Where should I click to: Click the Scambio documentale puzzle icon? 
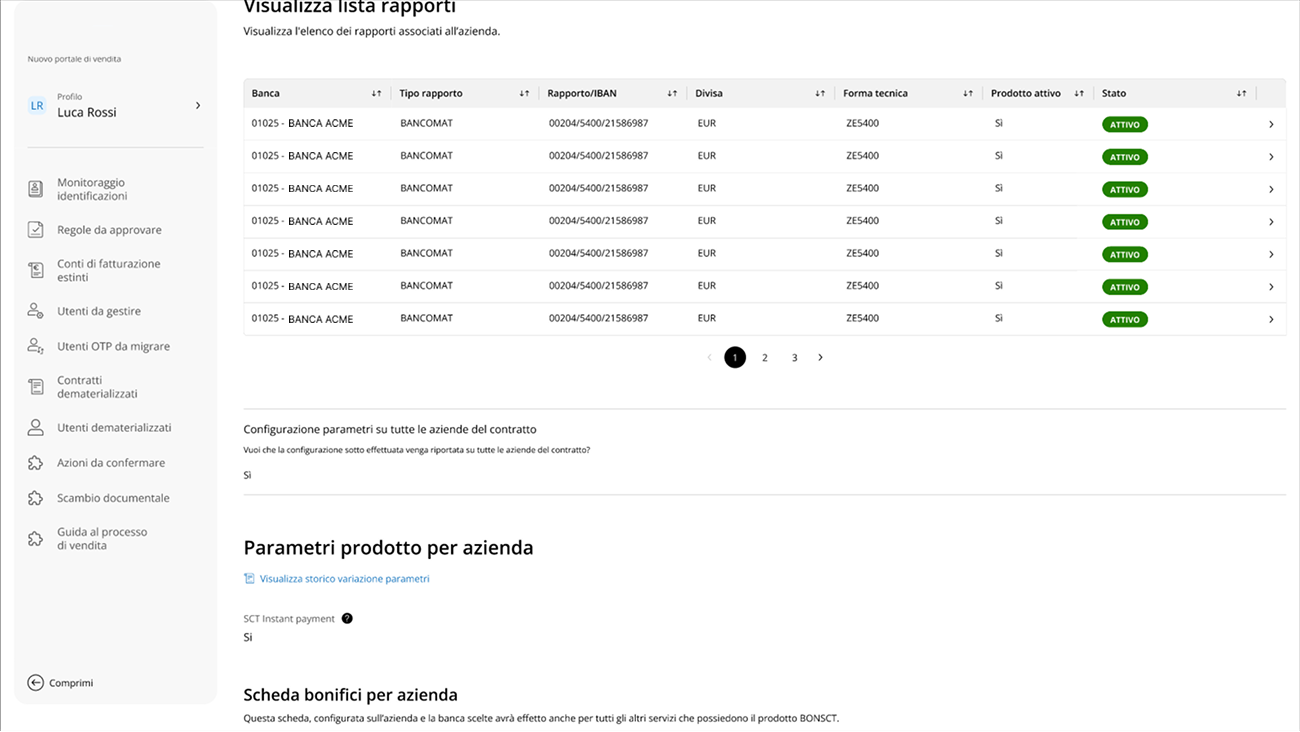click(x=35, y=498)
